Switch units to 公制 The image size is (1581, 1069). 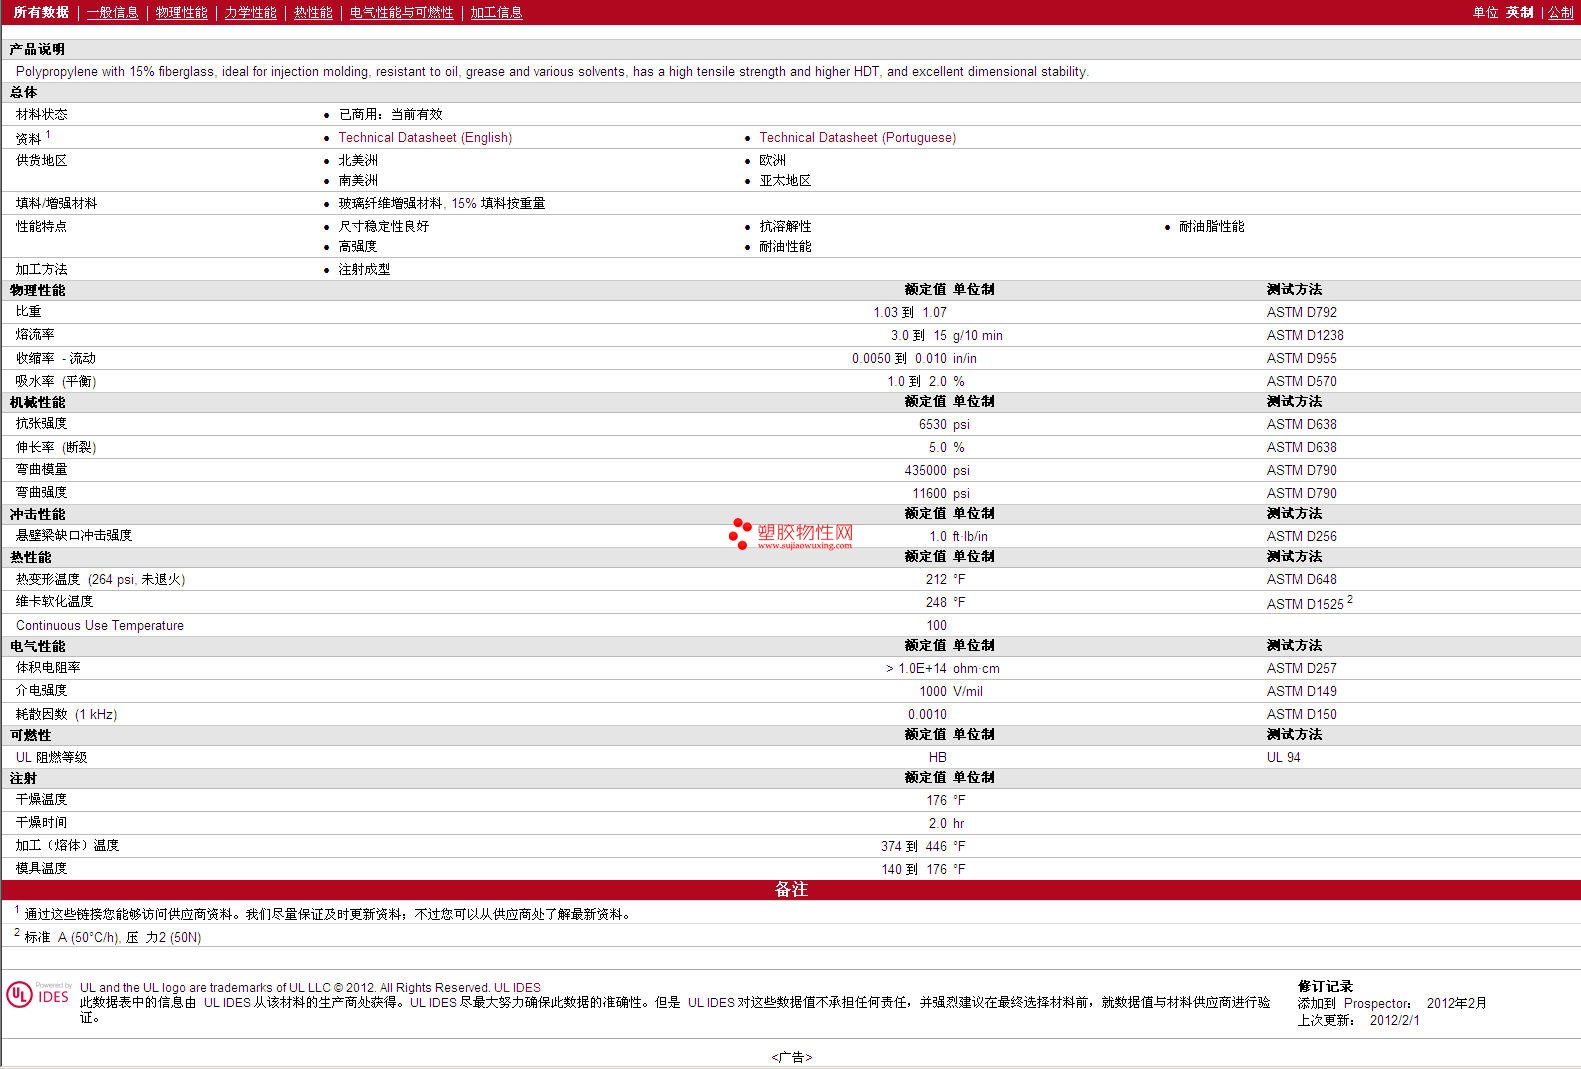tap(1560, 12)
